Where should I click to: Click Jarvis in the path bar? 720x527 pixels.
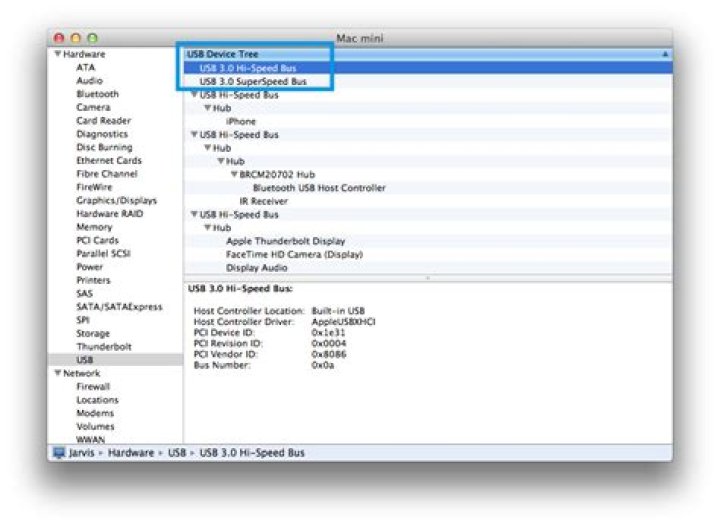tap(82, 453)
